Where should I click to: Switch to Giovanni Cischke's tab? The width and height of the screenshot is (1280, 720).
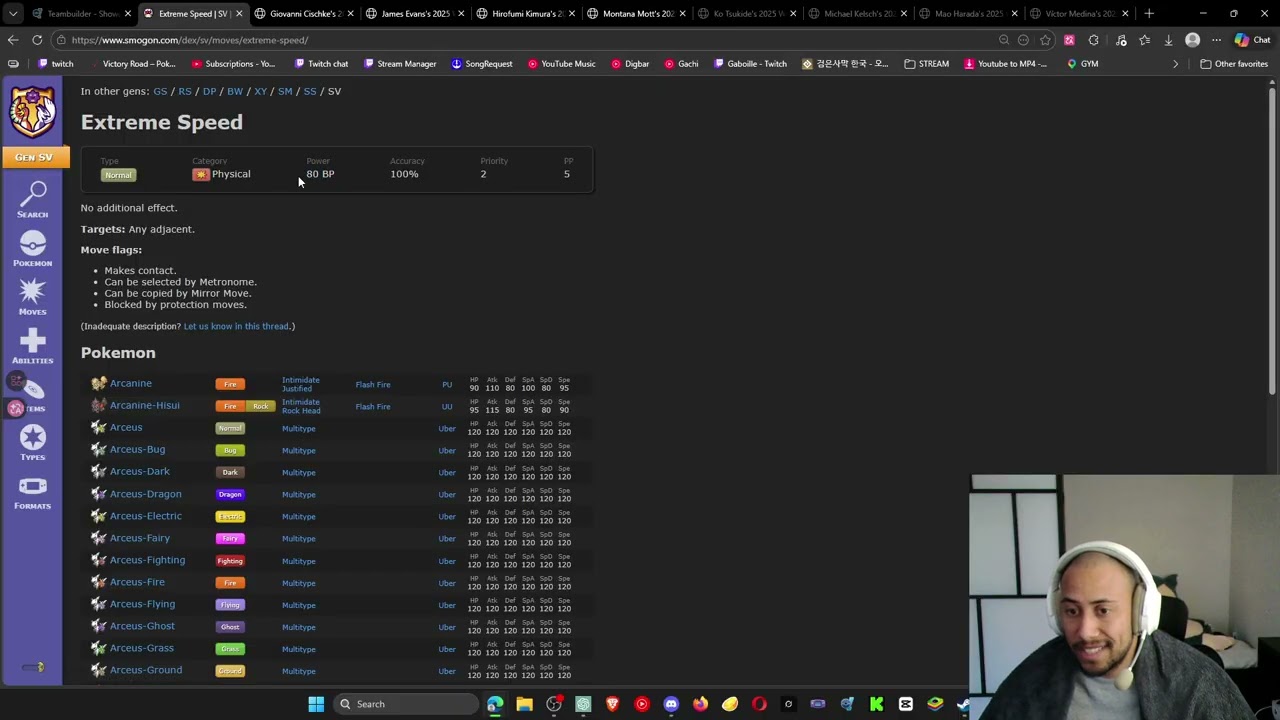pyautogui.click(x=305, y=14)
